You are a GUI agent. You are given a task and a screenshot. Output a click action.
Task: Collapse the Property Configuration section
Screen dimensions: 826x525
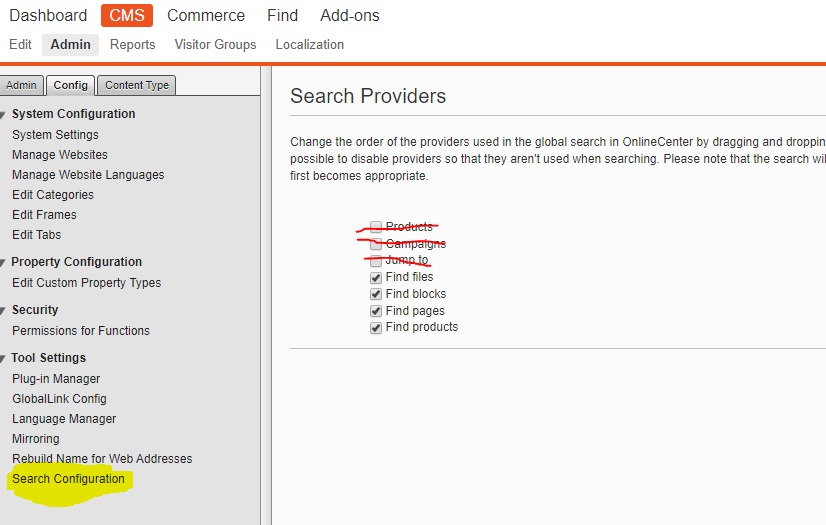coord(4,262)
